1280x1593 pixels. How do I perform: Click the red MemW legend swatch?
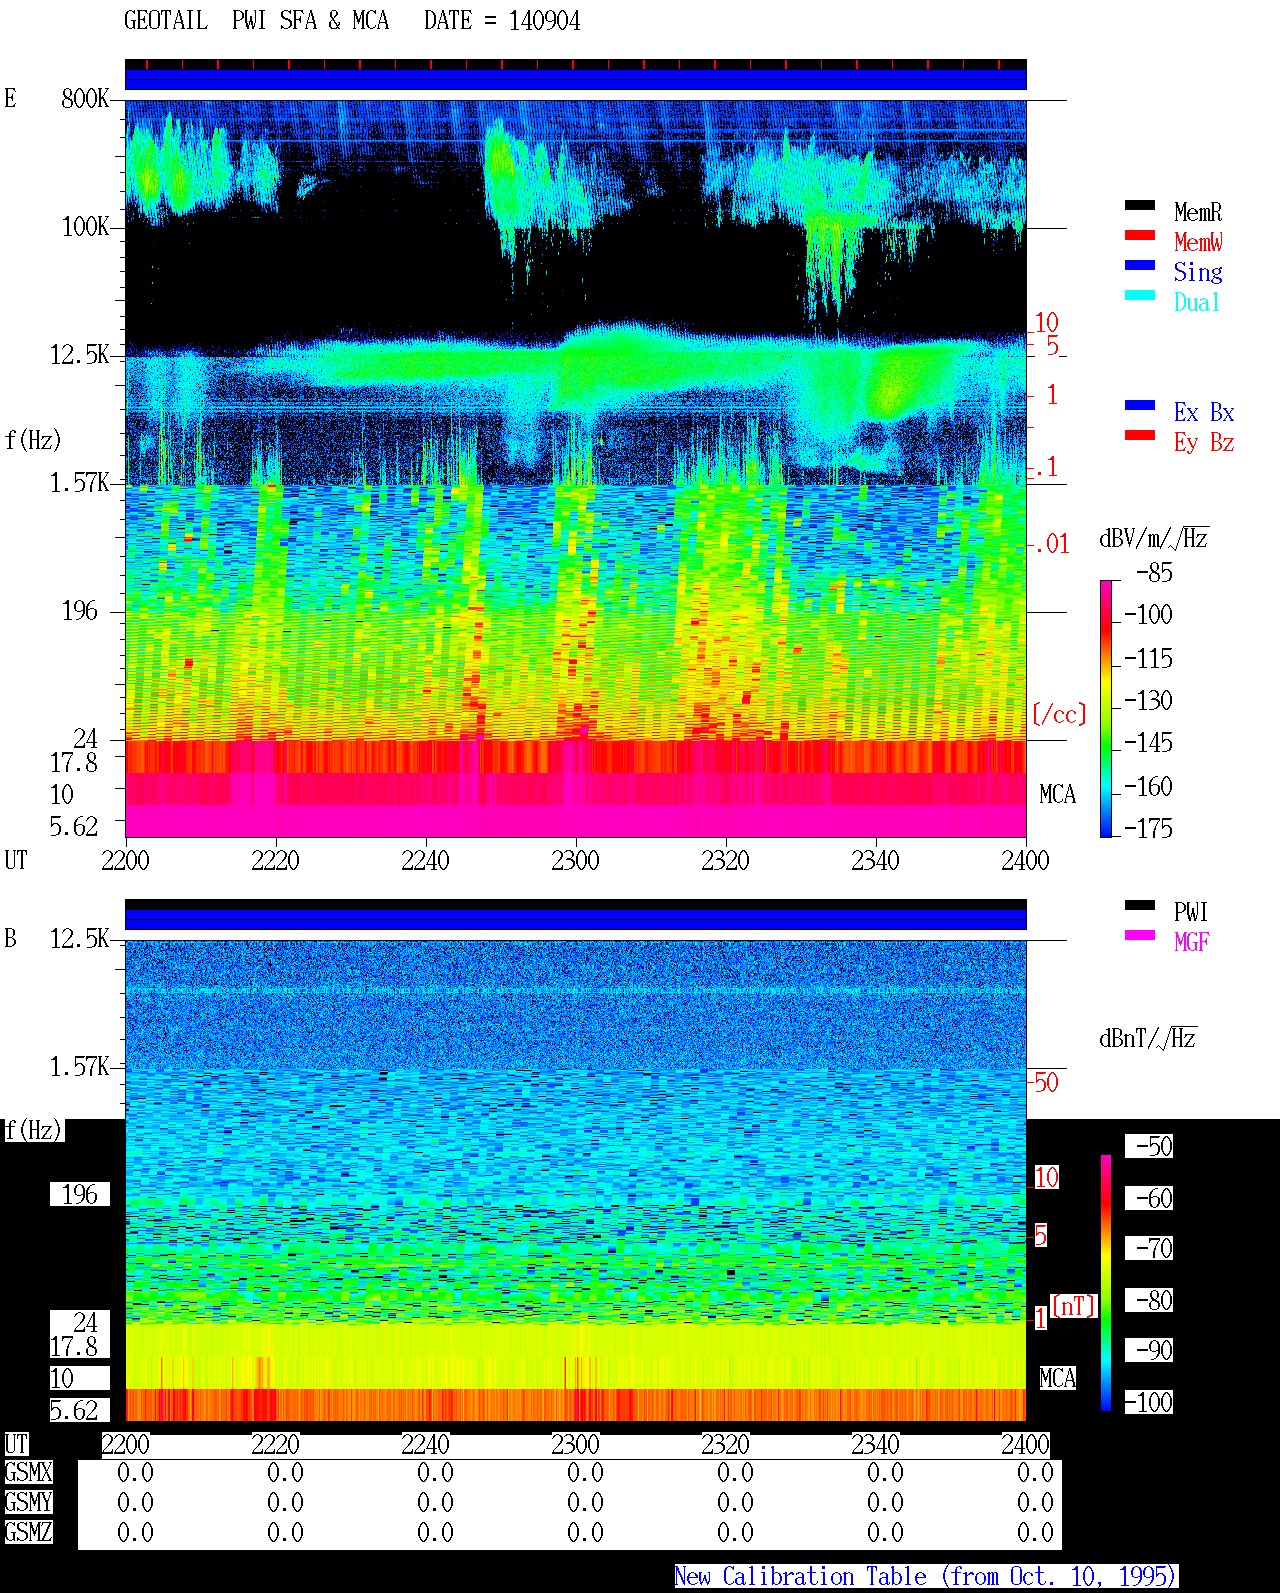tap(1140, 235)
